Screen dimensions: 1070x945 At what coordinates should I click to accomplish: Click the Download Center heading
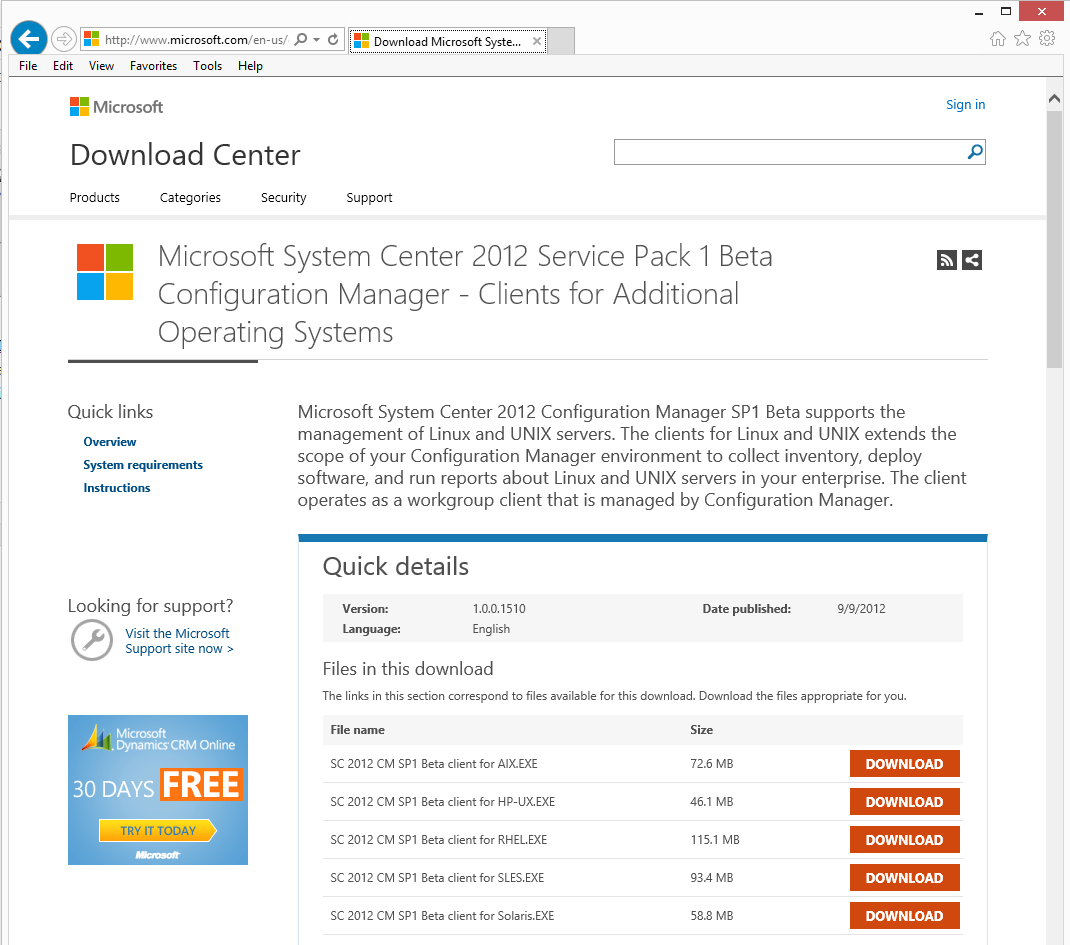click(x=185, y=155)
